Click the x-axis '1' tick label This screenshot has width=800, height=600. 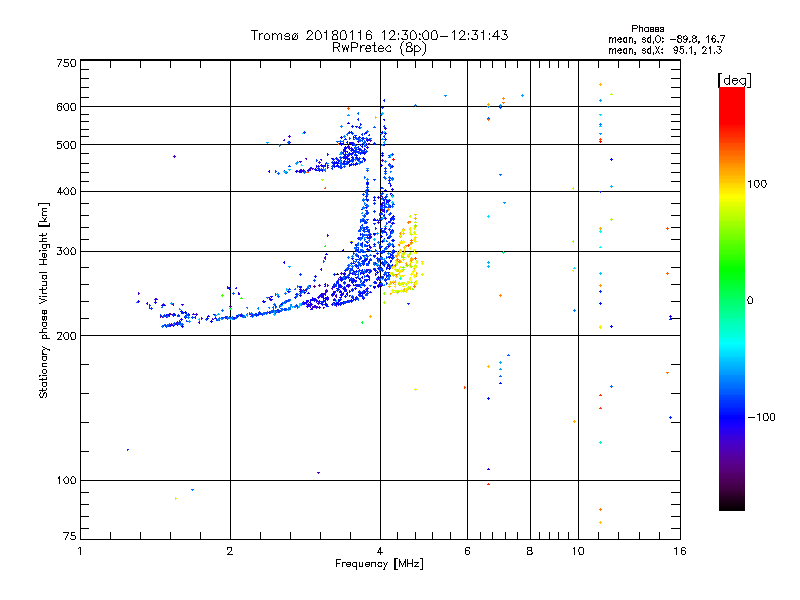coord(80,551)
